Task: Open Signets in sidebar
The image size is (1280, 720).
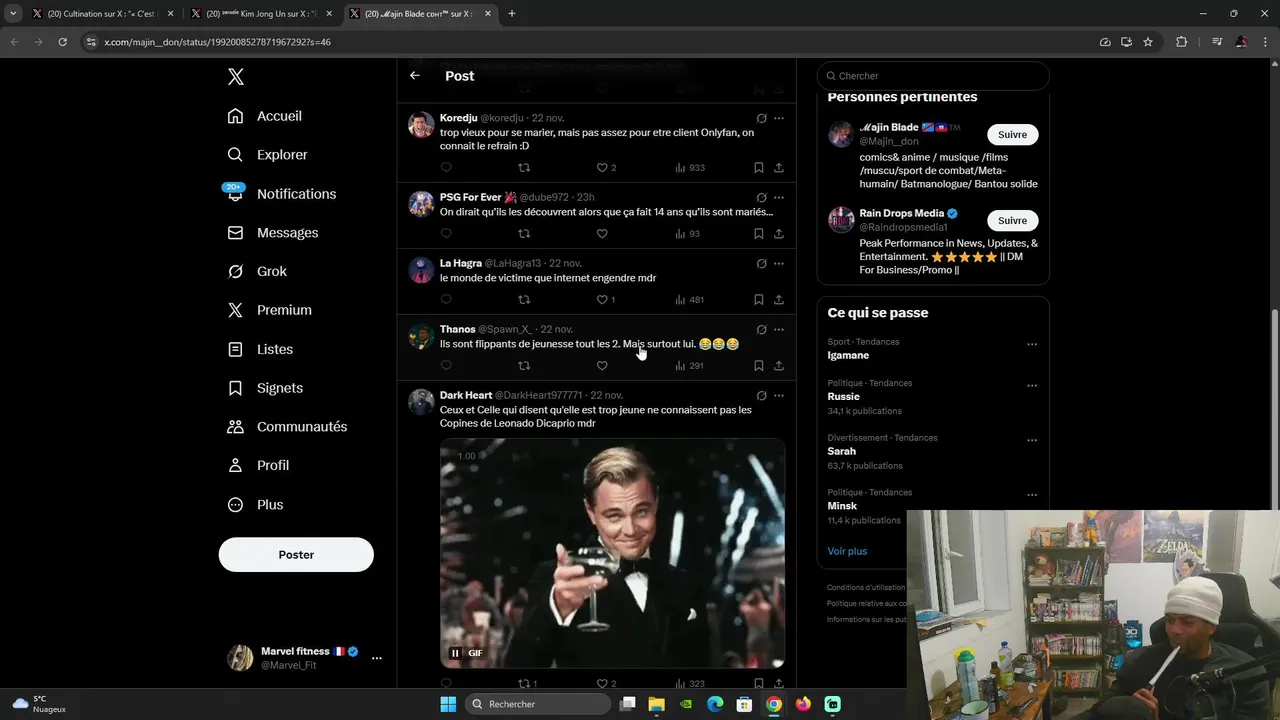Action: click(265, 388)
